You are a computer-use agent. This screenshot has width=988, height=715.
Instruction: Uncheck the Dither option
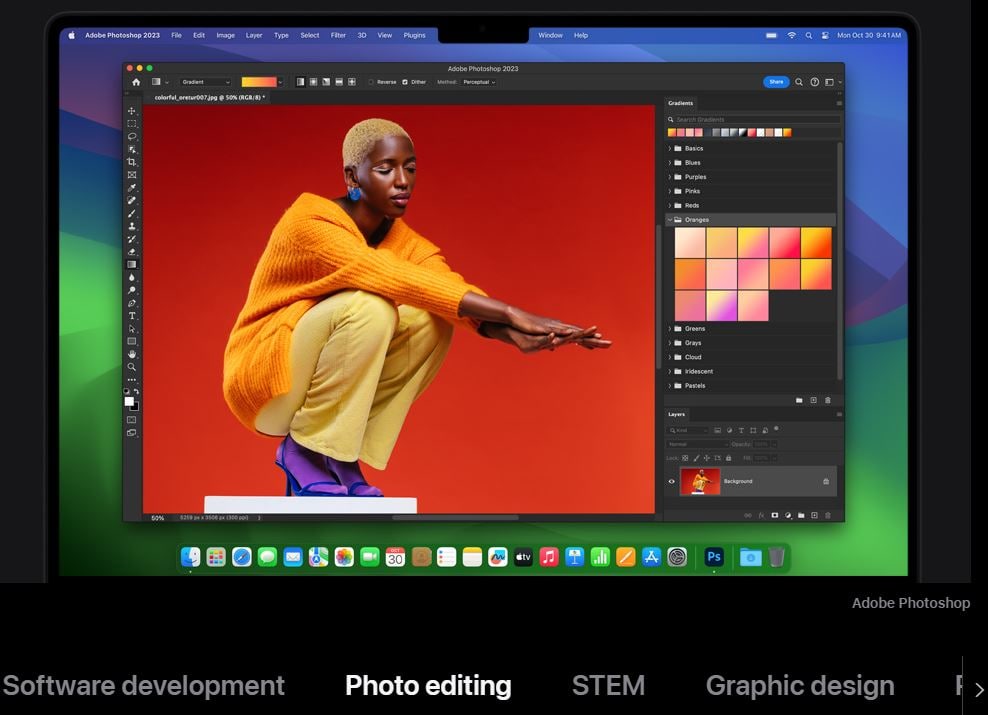click(x=405, y=82)
